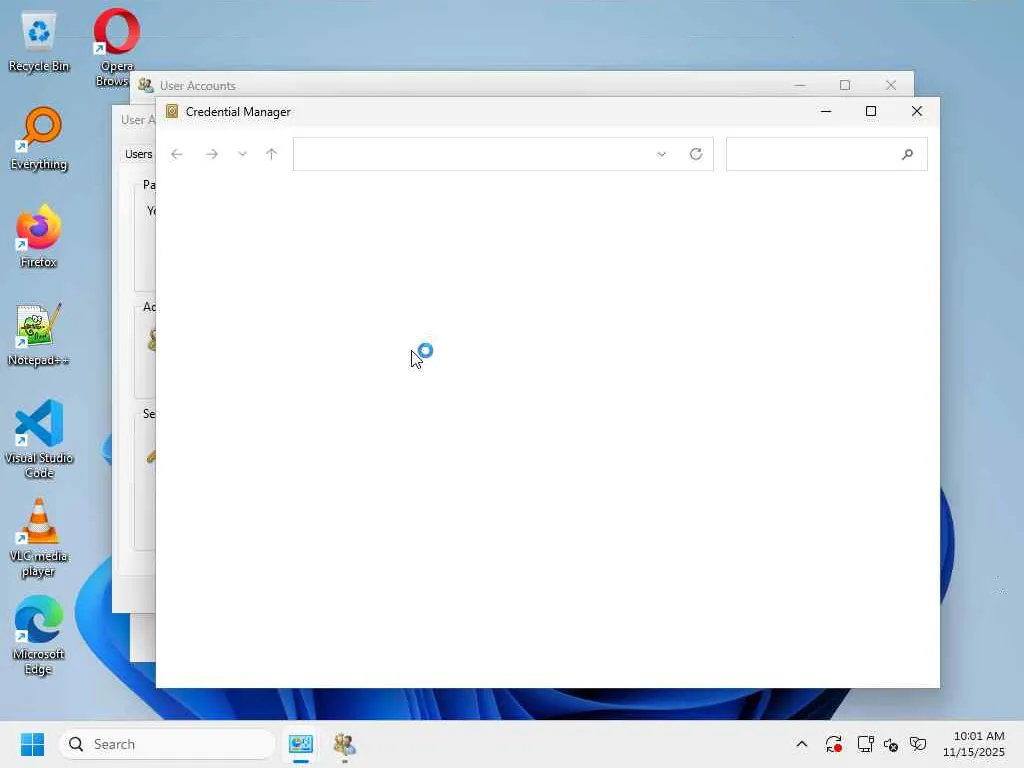The width and height of the screenshot is (1024, 768).
Task: Click the Credential Manager title bar icon
Action: [172, 111]
